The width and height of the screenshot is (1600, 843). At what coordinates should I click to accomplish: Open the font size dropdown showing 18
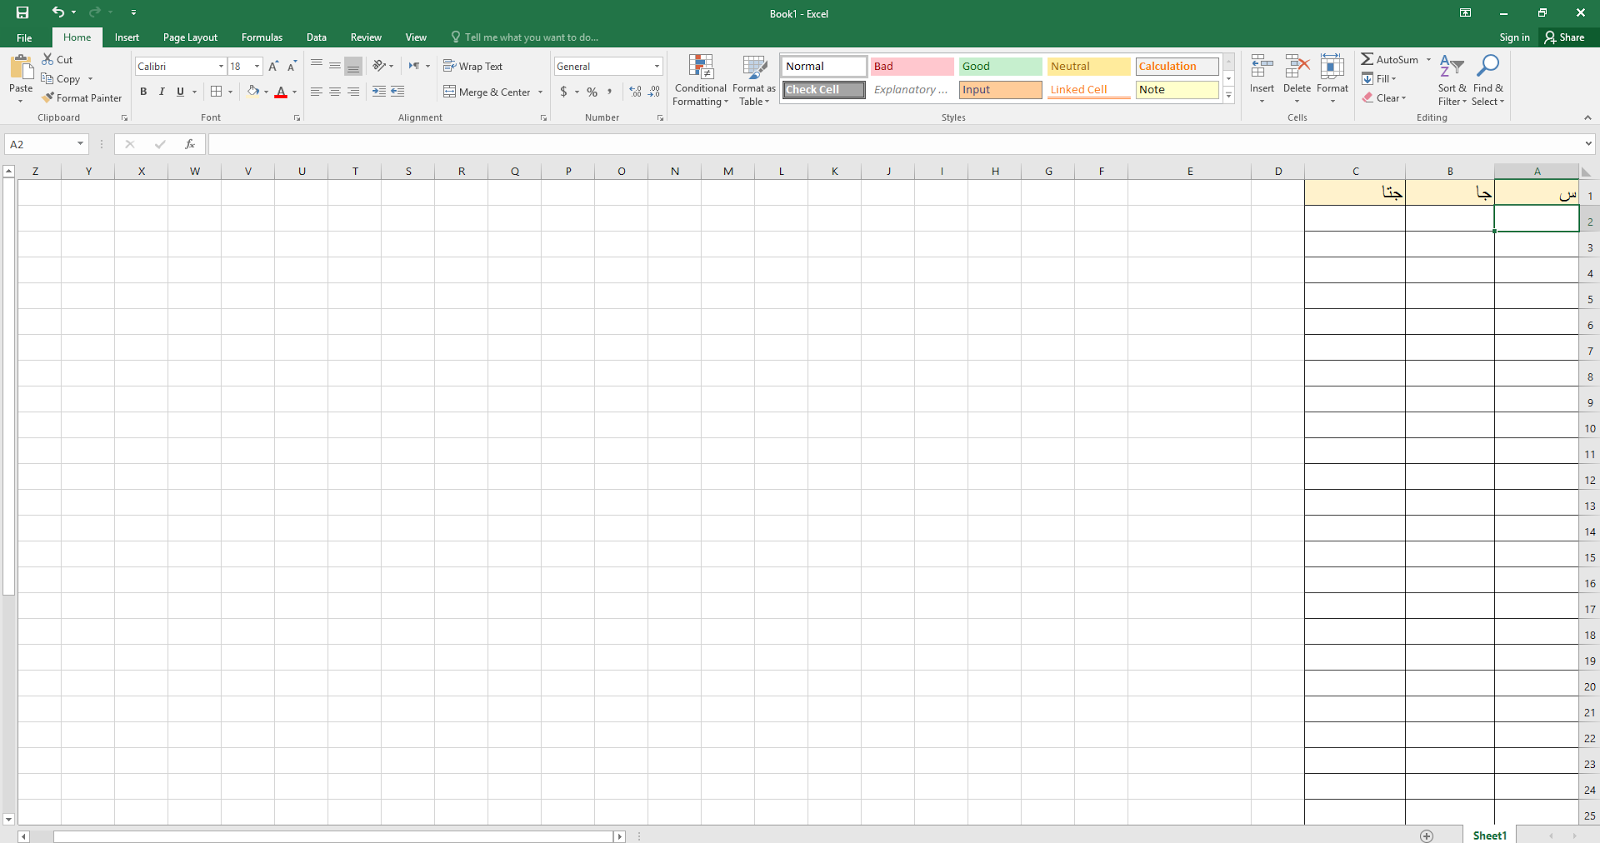[257, 66]
